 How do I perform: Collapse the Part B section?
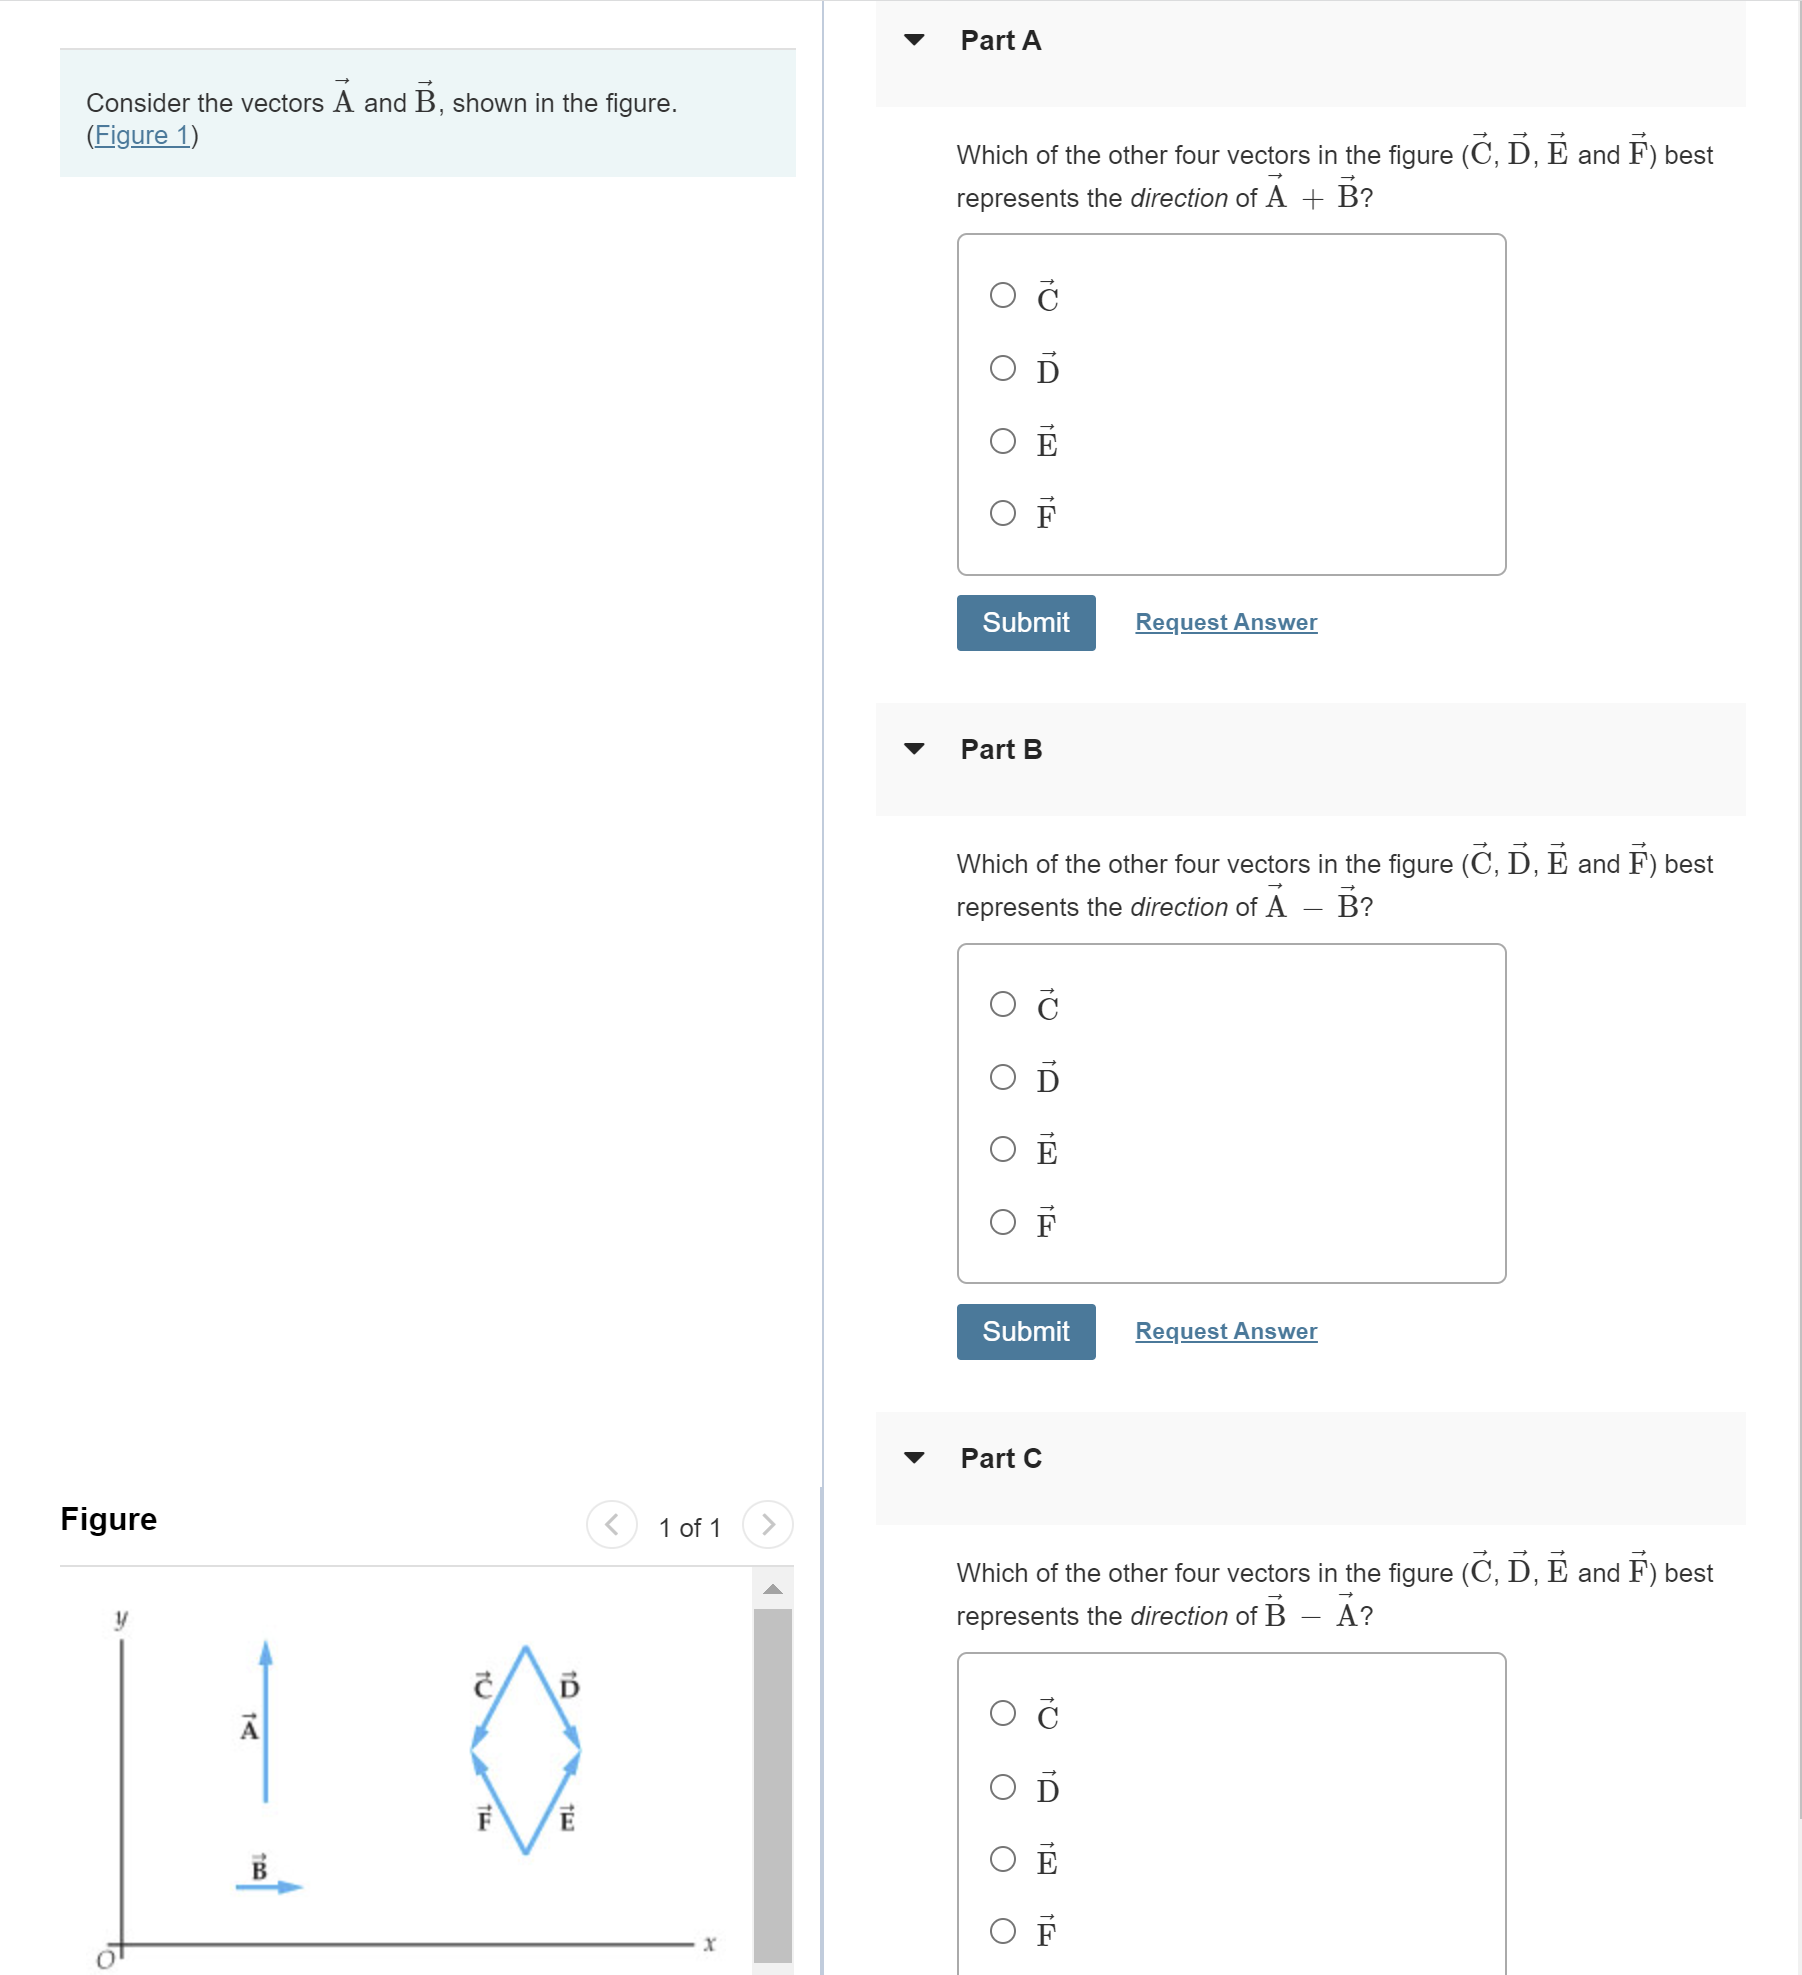(x=914, y=749)
